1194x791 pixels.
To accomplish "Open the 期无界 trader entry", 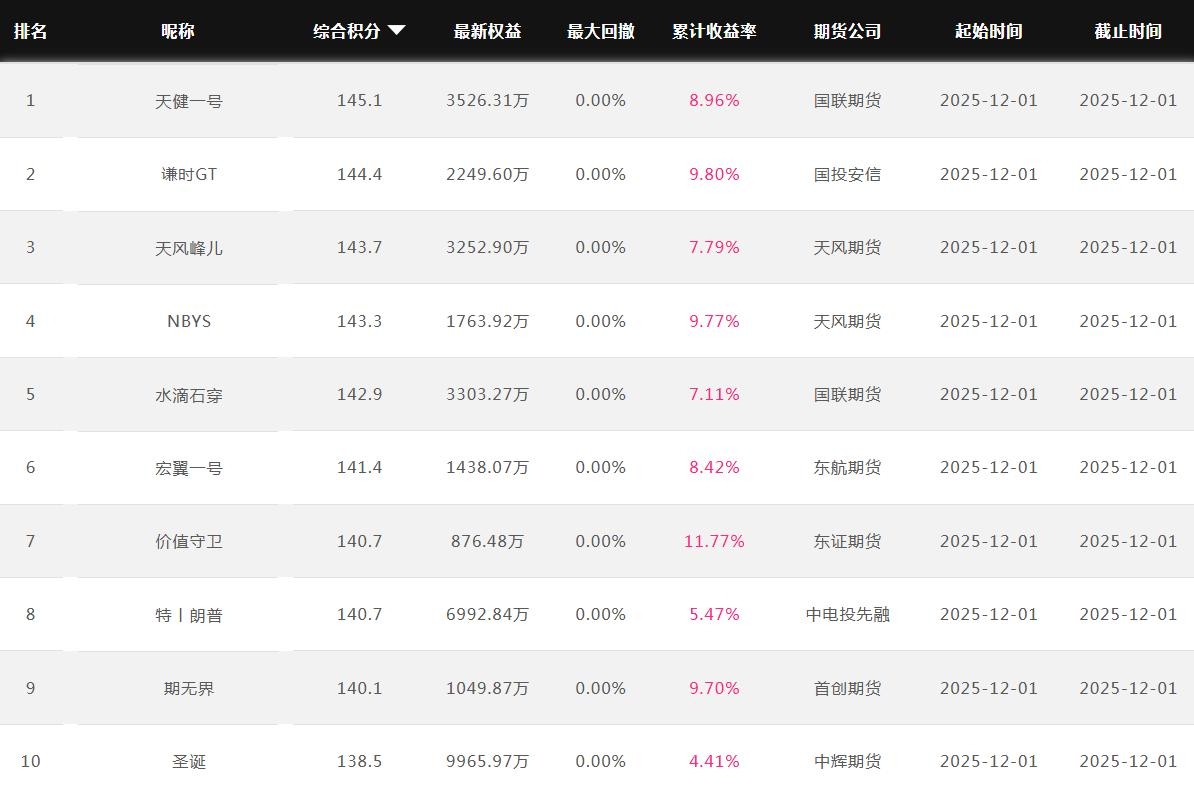I will (x=188, y=688).
